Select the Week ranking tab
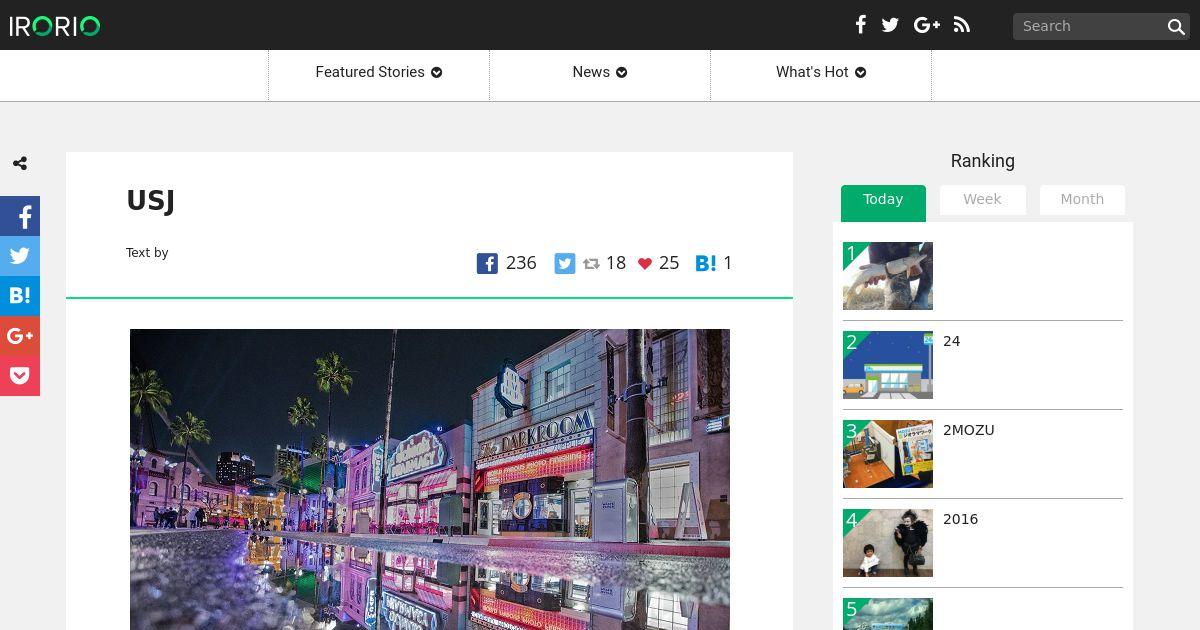Image resolution: width=1200 pixels, height=630 pixels. point(982,200)
